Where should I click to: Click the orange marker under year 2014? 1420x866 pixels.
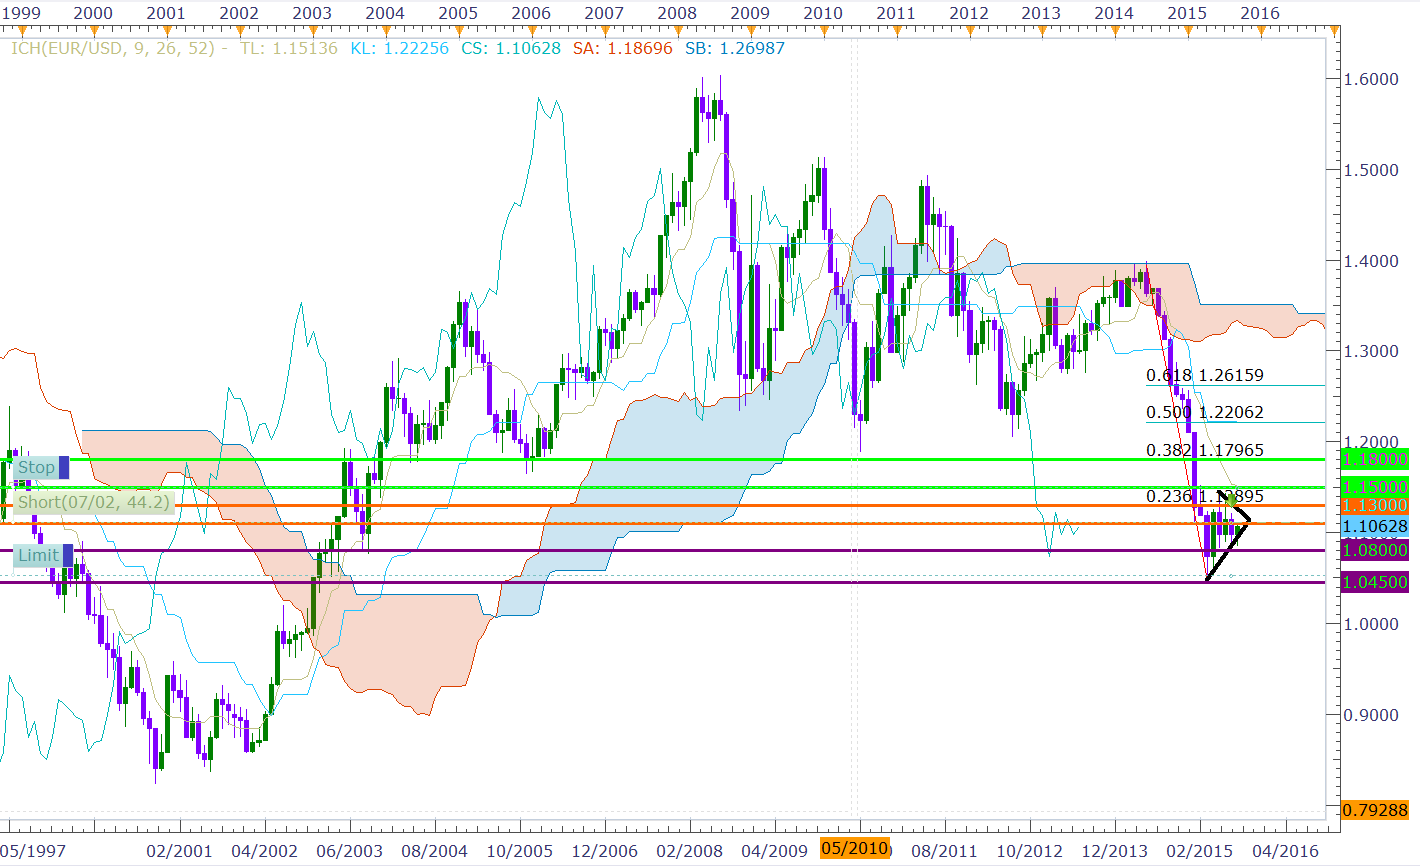[1116, 32]
